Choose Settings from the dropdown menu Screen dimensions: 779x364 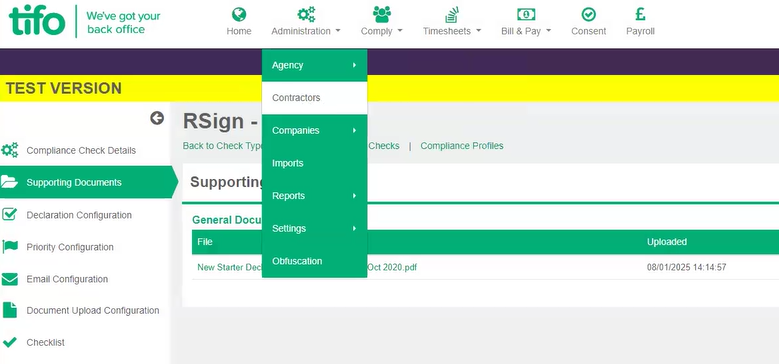coord(314,228)
